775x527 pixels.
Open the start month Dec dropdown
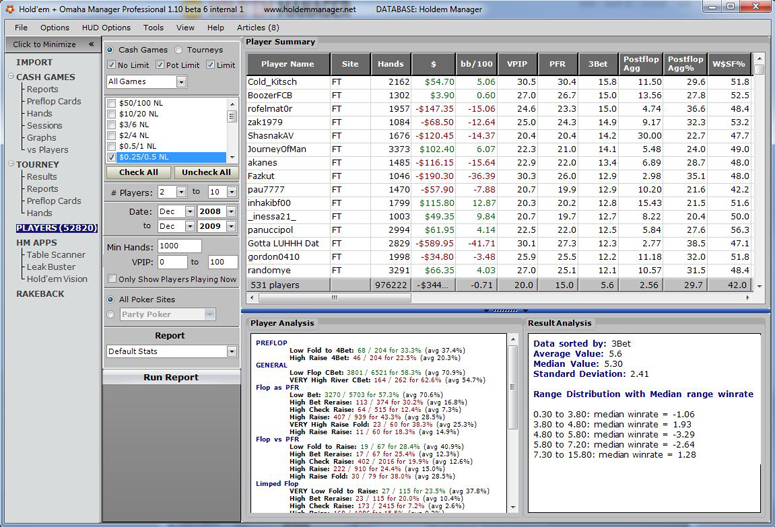[x=190, y=212]
